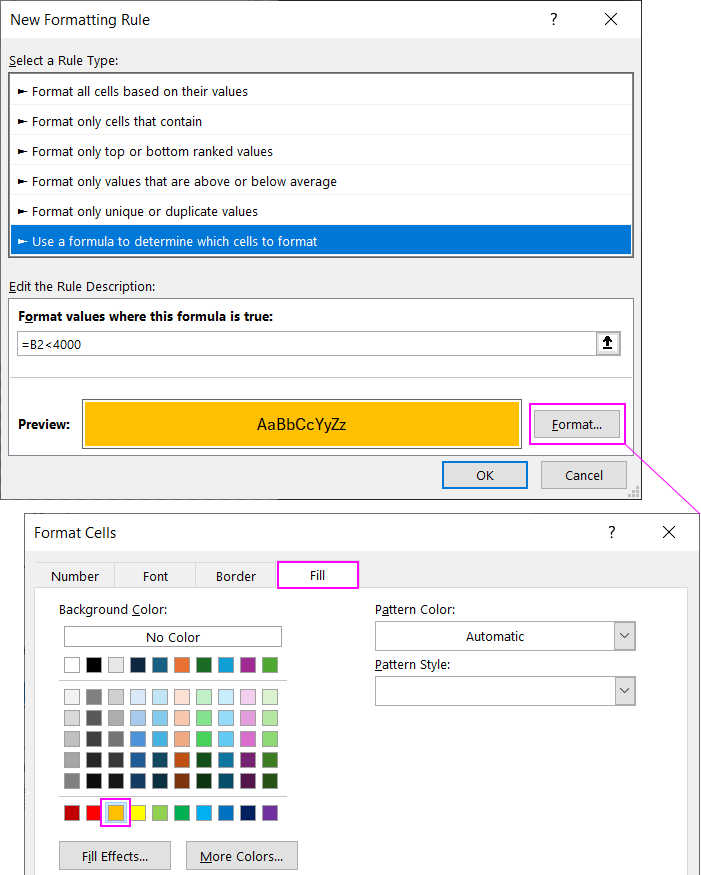The image size is (701, 875).
Task: Pick the orange-gold standard color swatch
Action: [x=116, y=813]
